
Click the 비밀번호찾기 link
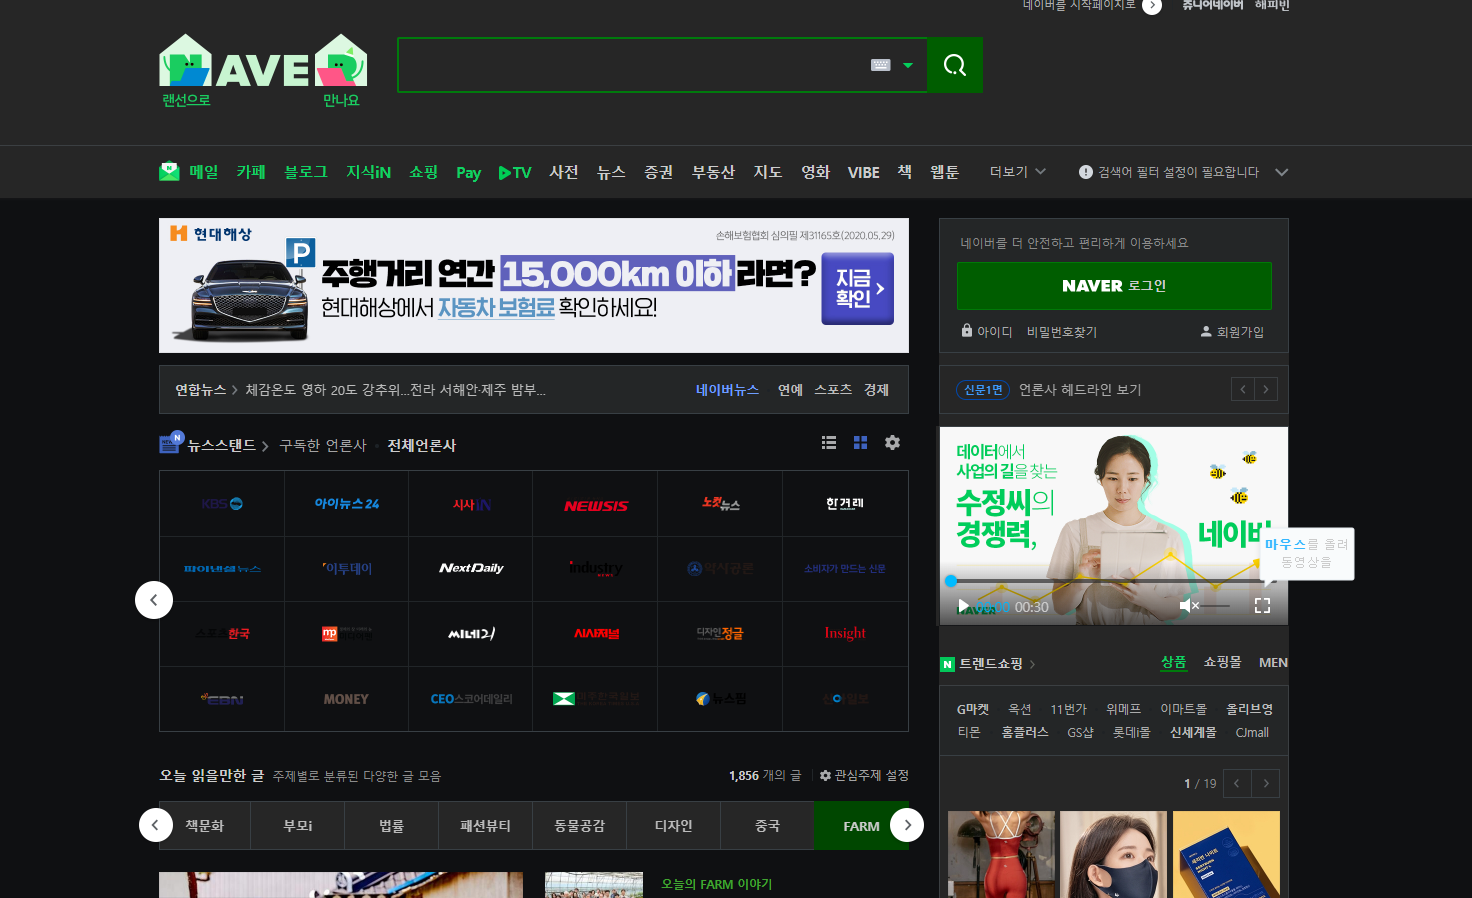(x=1062, y=332)
